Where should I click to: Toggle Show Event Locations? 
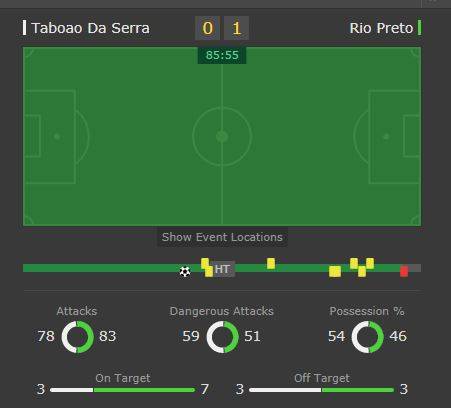coord(222,237)
